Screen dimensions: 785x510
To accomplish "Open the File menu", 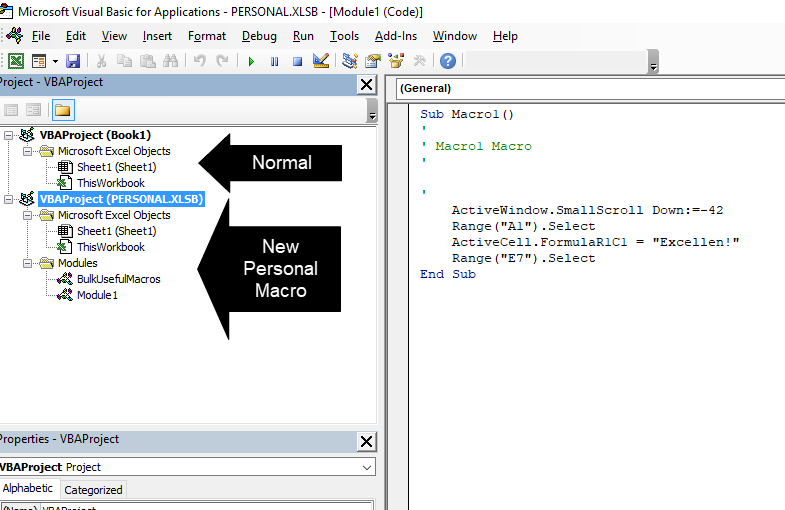I will pos(41,36).
